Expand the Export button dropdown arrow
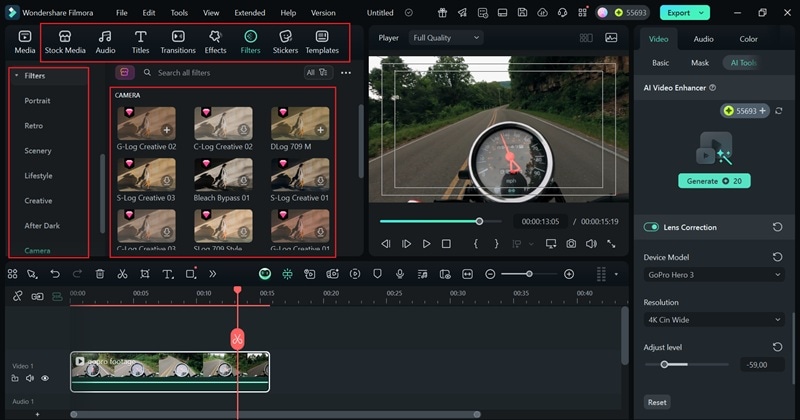Screen dimensions: 800x420 [x=702, y=13]
